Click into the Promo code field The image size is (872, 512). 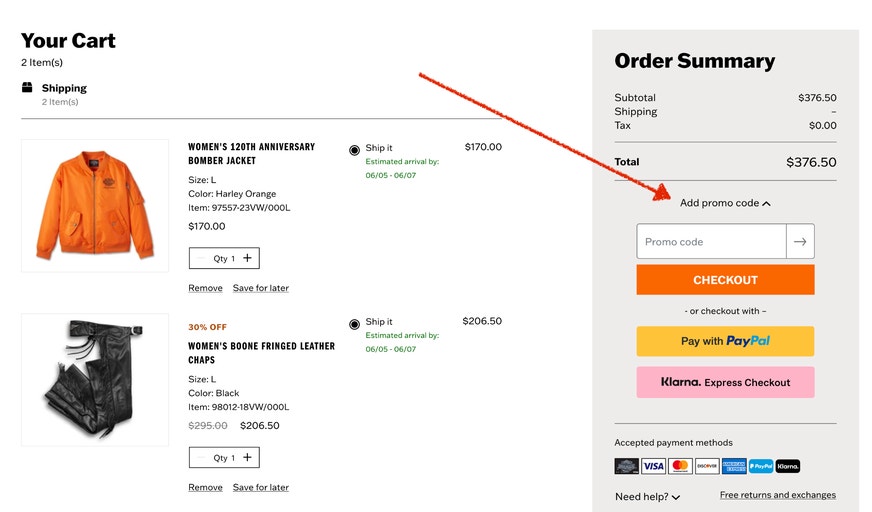711,241
